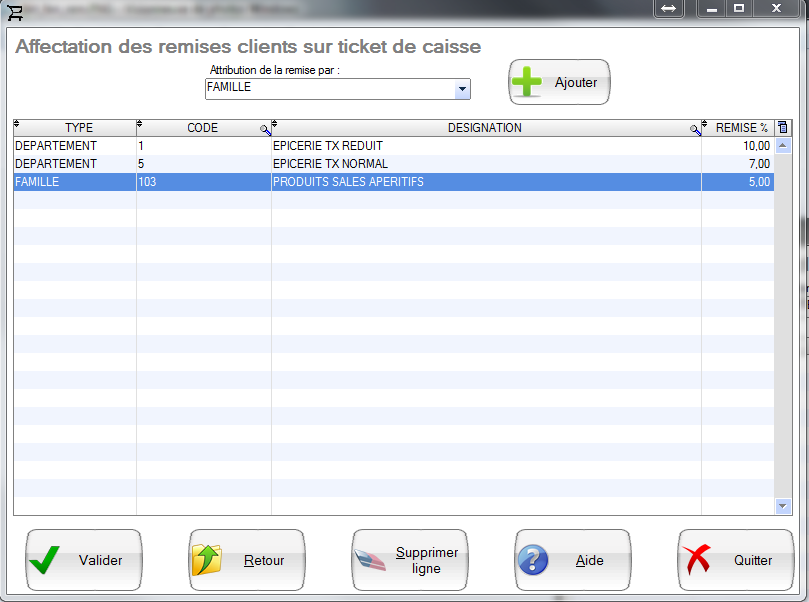This screenshot has width=809, height=602.
Task: Click Supprimer ligne eraser button
Action: click(410, 560)
